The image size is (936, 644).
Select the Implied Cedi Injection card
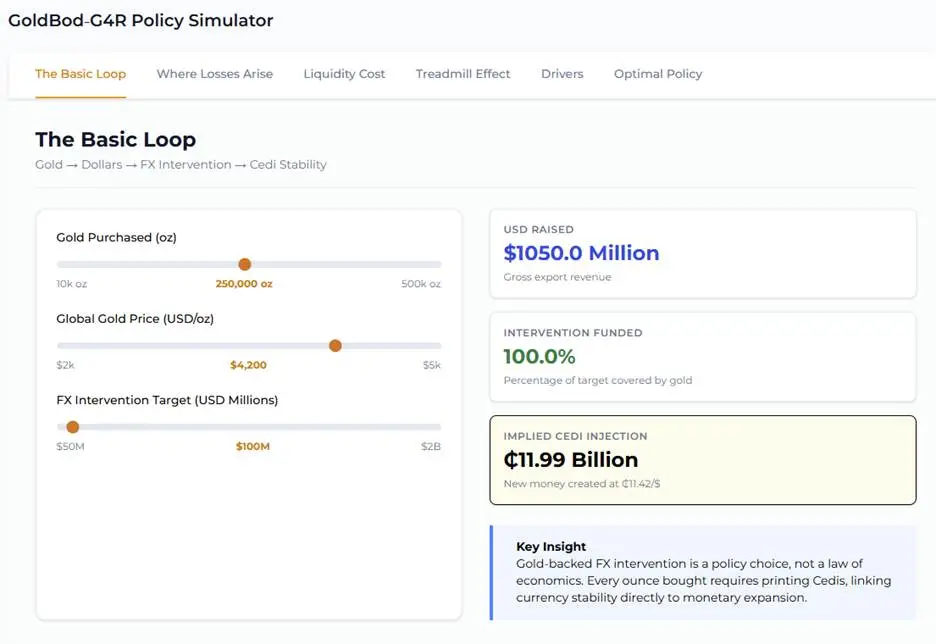pos(702,460)
